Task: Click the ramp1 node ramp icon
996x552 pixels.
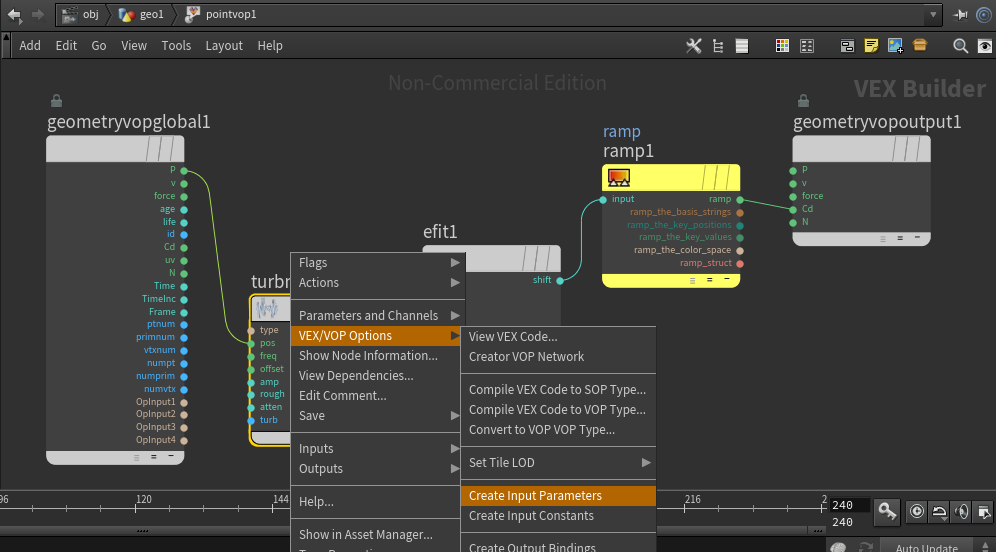Action: [619, 177]
